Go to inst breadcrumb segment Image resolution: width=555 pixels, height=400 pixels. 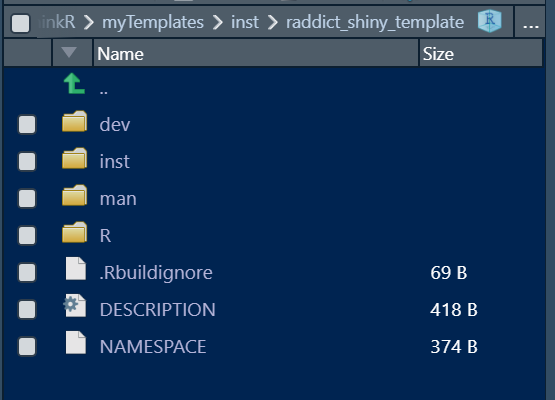[245, 22]
